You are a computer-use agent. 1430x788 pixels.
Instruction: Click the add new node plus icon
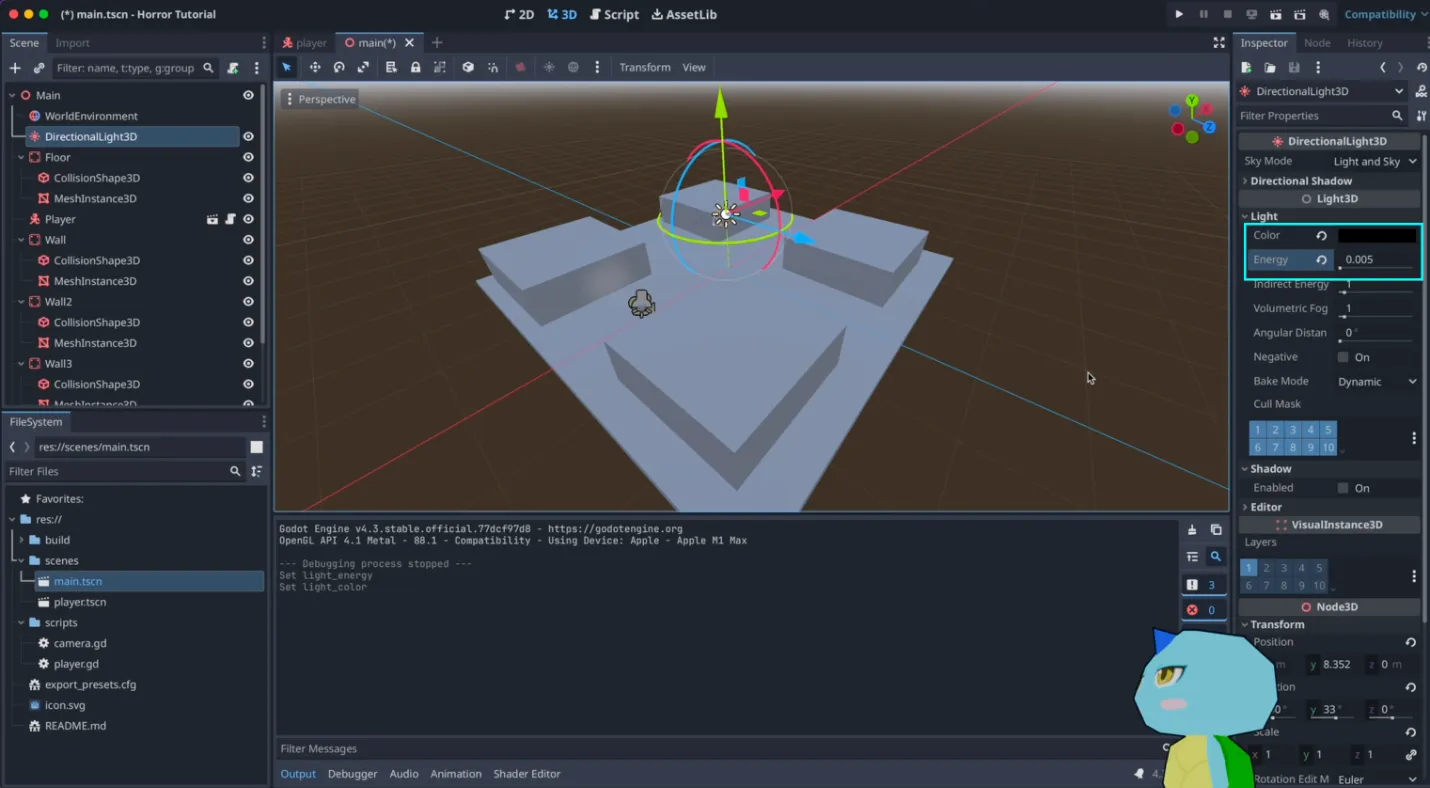click(15, 68)
